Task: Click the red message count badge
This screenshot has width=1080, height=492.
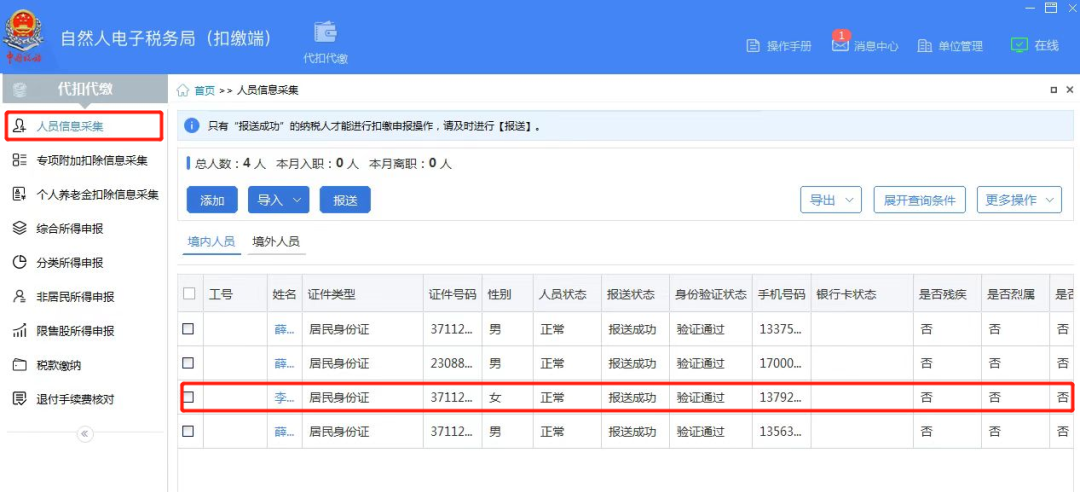Action: (840, 34)
